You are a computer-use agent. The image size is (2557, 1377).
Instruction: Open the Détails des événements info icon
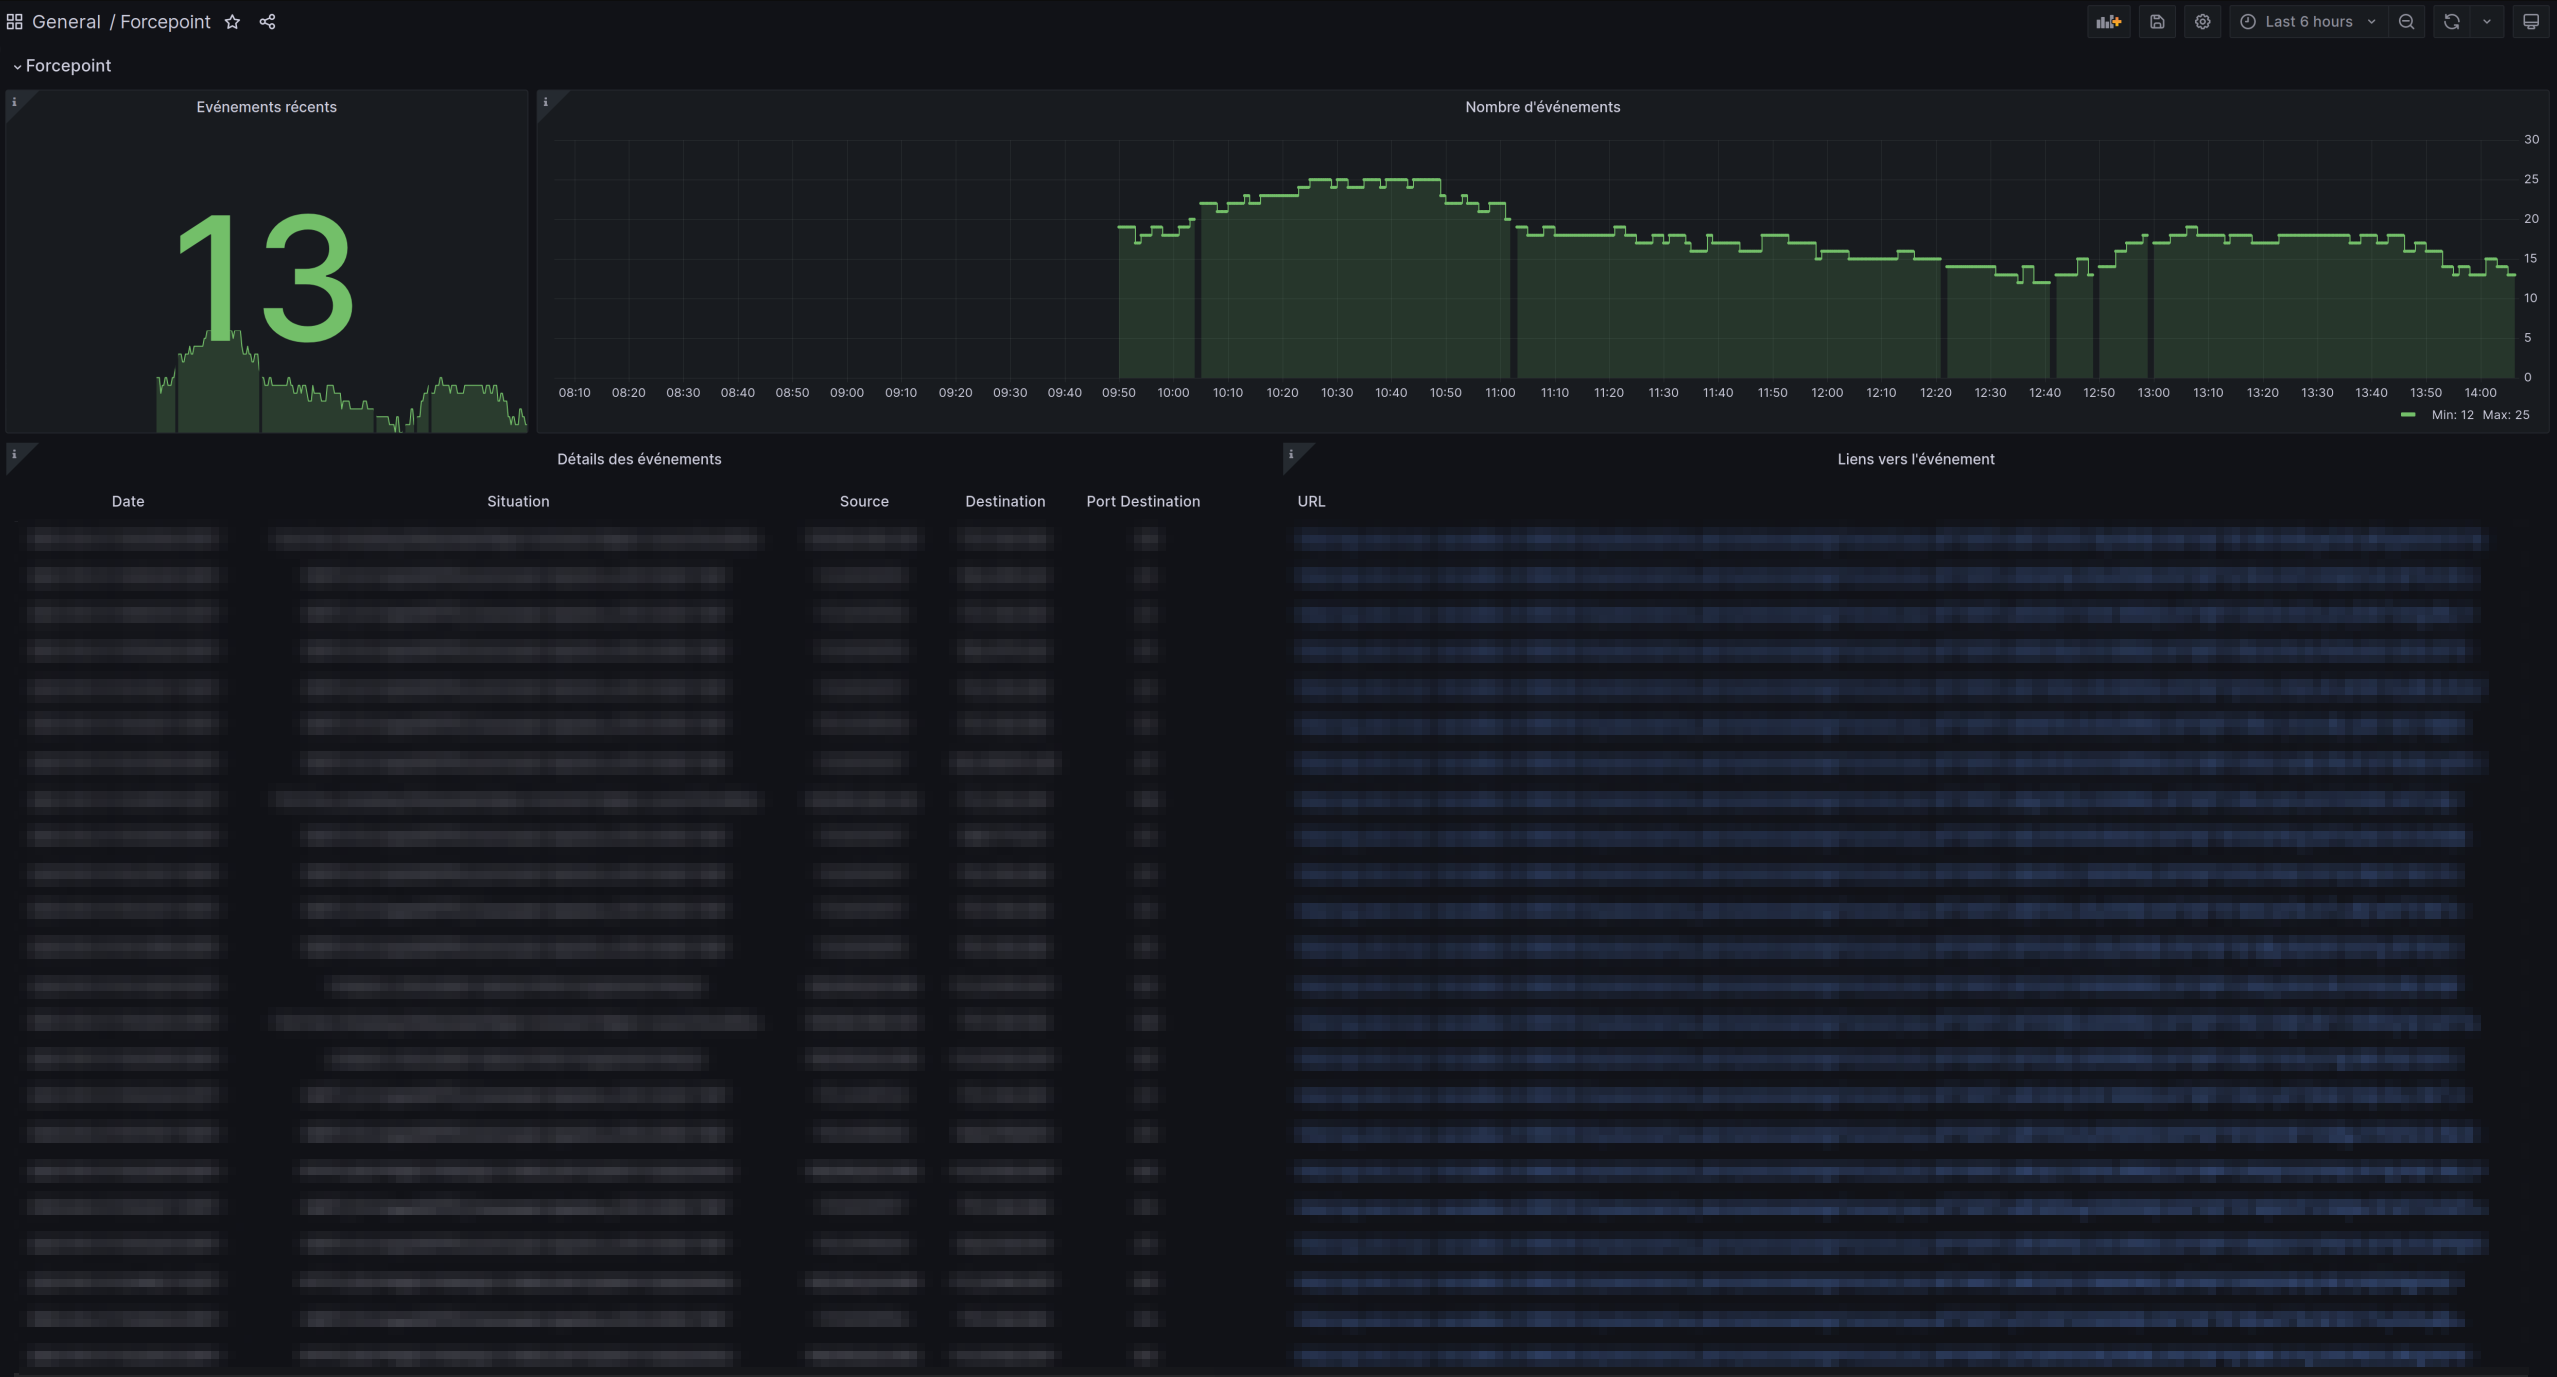coord(14,454)
